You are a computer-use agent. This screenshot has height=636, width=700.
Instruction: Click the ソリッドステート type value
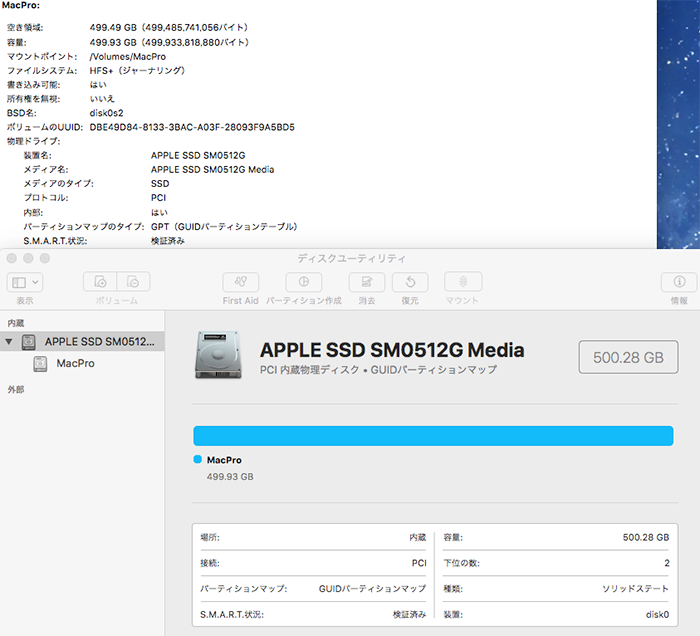pos(635,589)
